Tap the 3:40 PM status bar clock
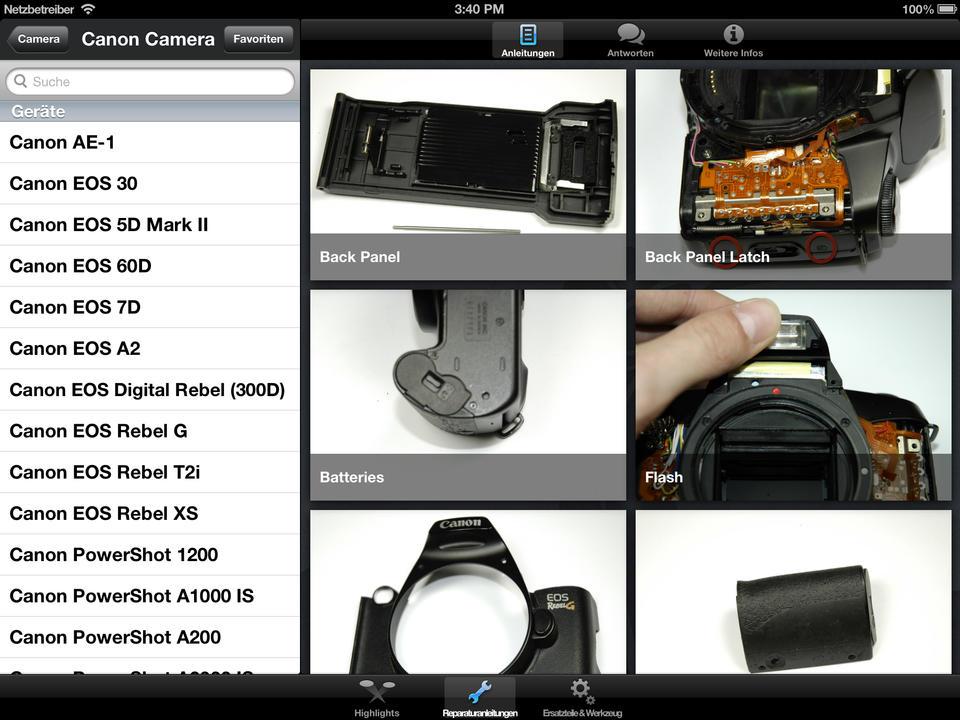 point(479,9)
